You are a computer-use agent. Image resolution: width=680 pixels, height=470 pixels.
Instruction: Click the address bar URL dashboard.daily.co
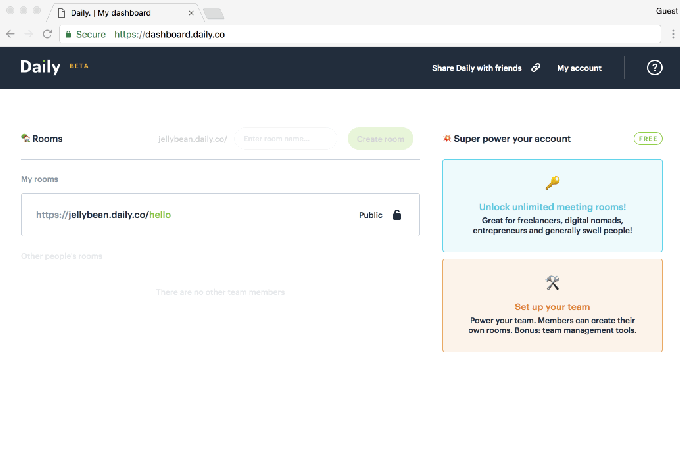170,34
